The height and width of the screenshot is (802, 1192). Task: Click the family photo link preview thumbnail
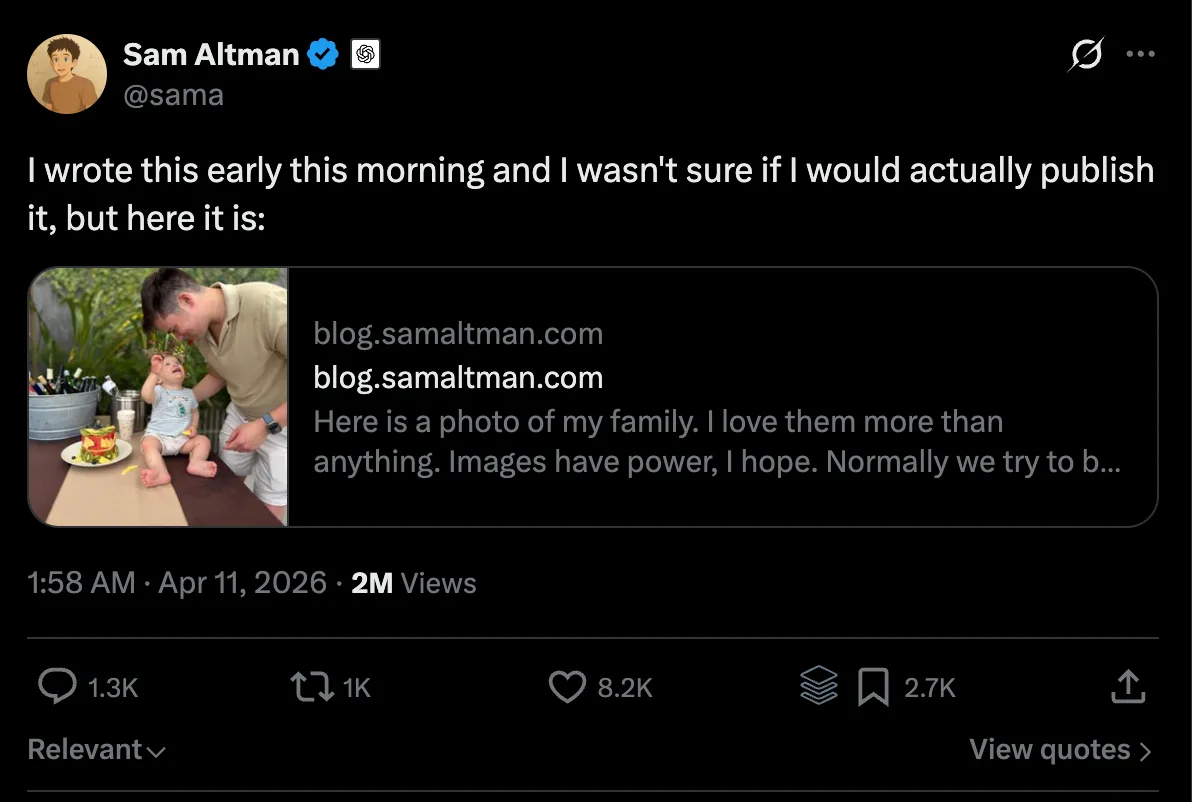[158, 396]
